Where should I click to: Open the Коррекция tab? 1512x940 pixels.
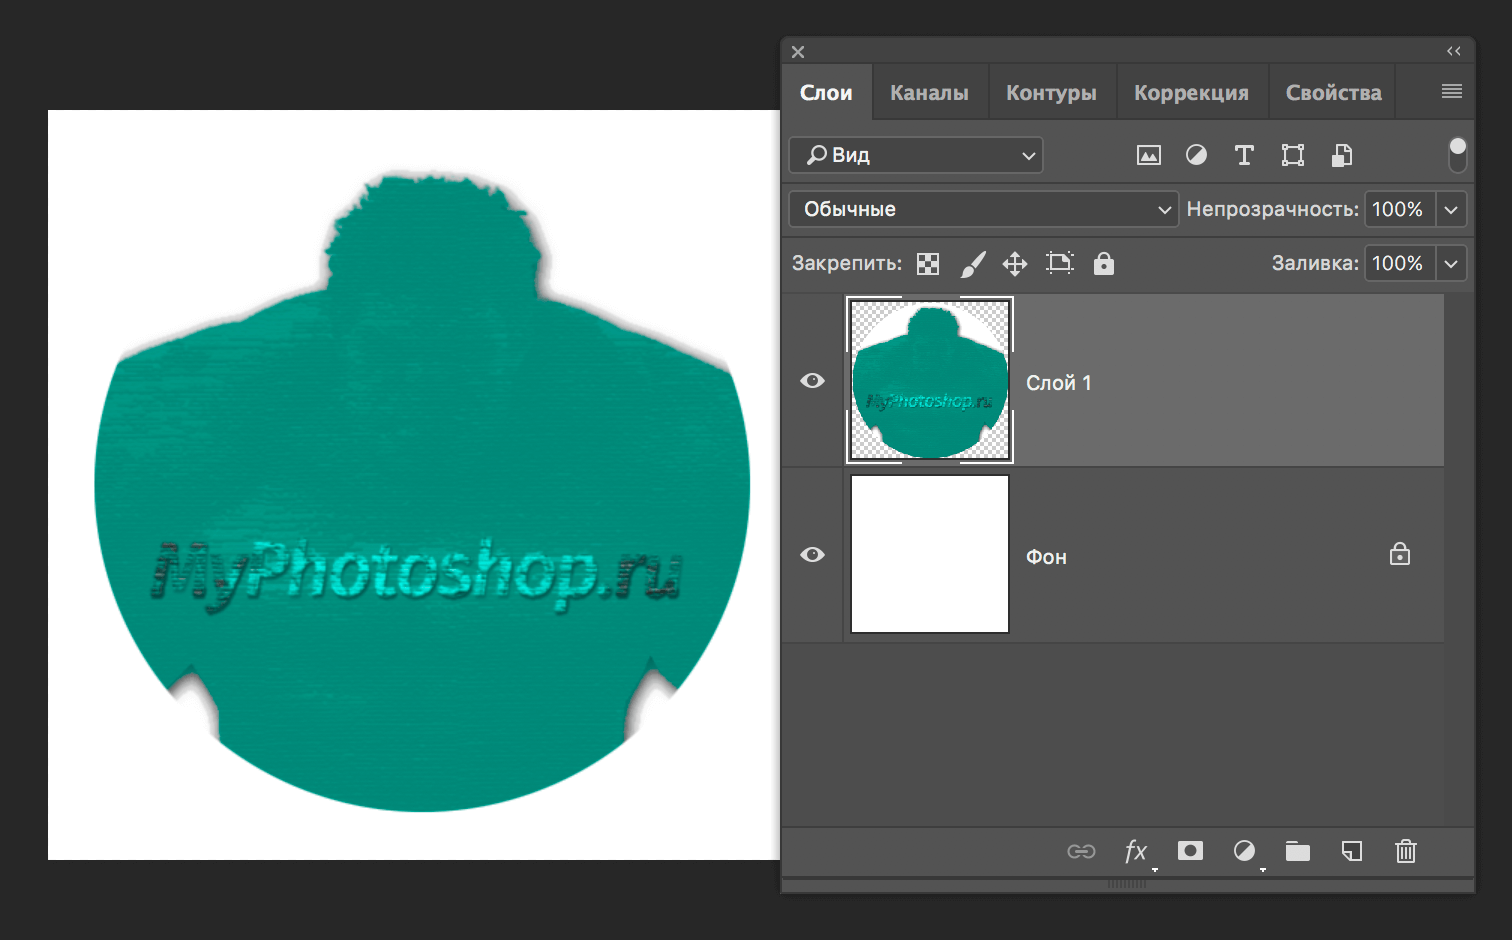[x=1192, y=91]
